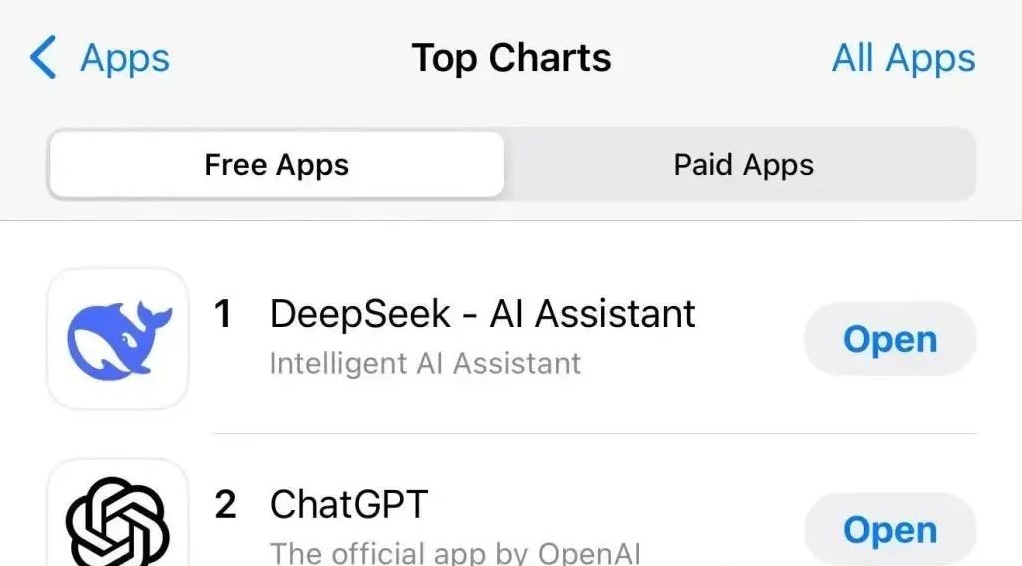Tap the back chevron arrow
Viewport: 1022px width, 566px height.
pos(44,58)
